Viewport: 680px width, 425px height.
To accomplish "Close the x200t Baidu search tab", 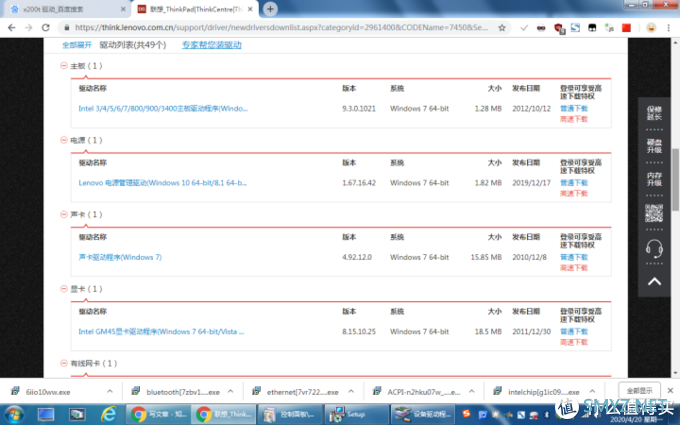I will 123,9.
